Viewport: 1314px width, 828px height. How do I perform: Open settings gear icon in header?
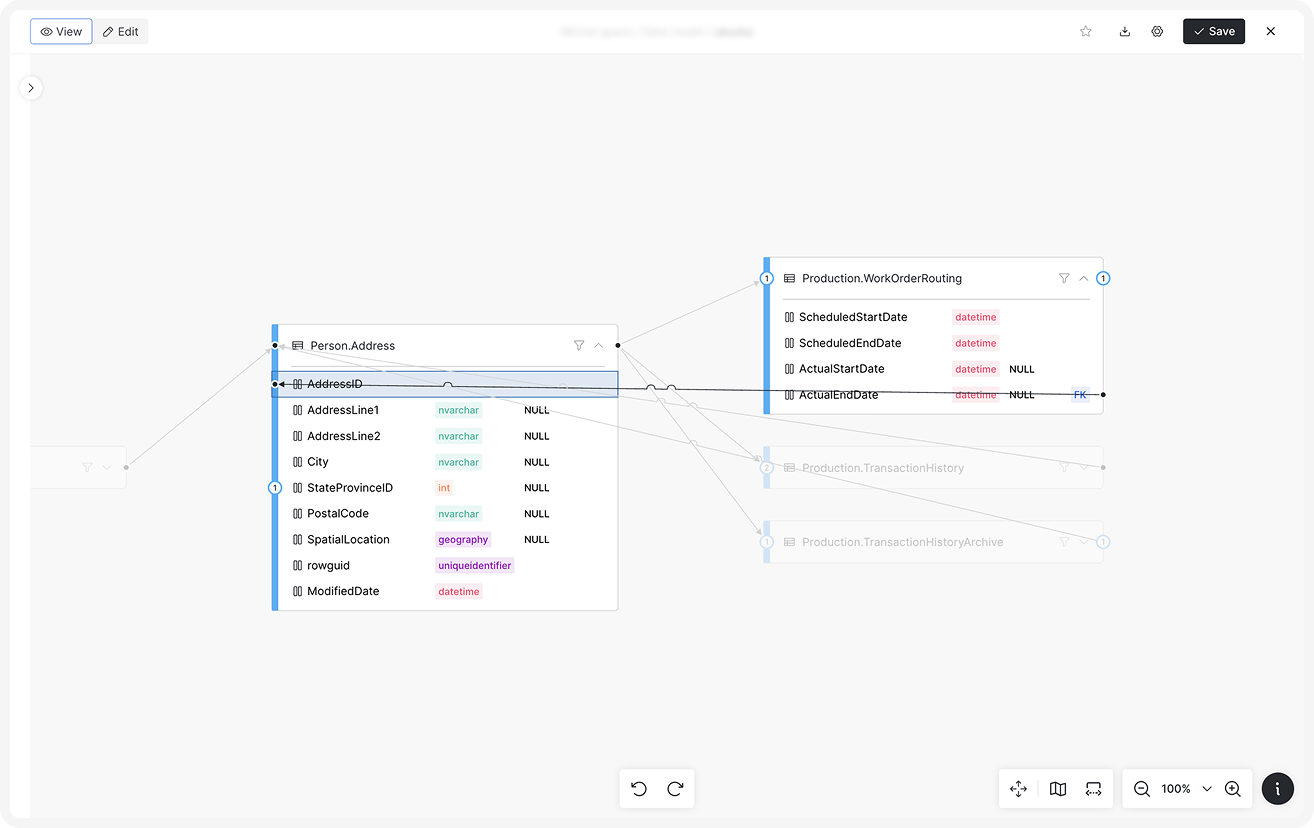pyautogui.click(x=1157, y=31)
